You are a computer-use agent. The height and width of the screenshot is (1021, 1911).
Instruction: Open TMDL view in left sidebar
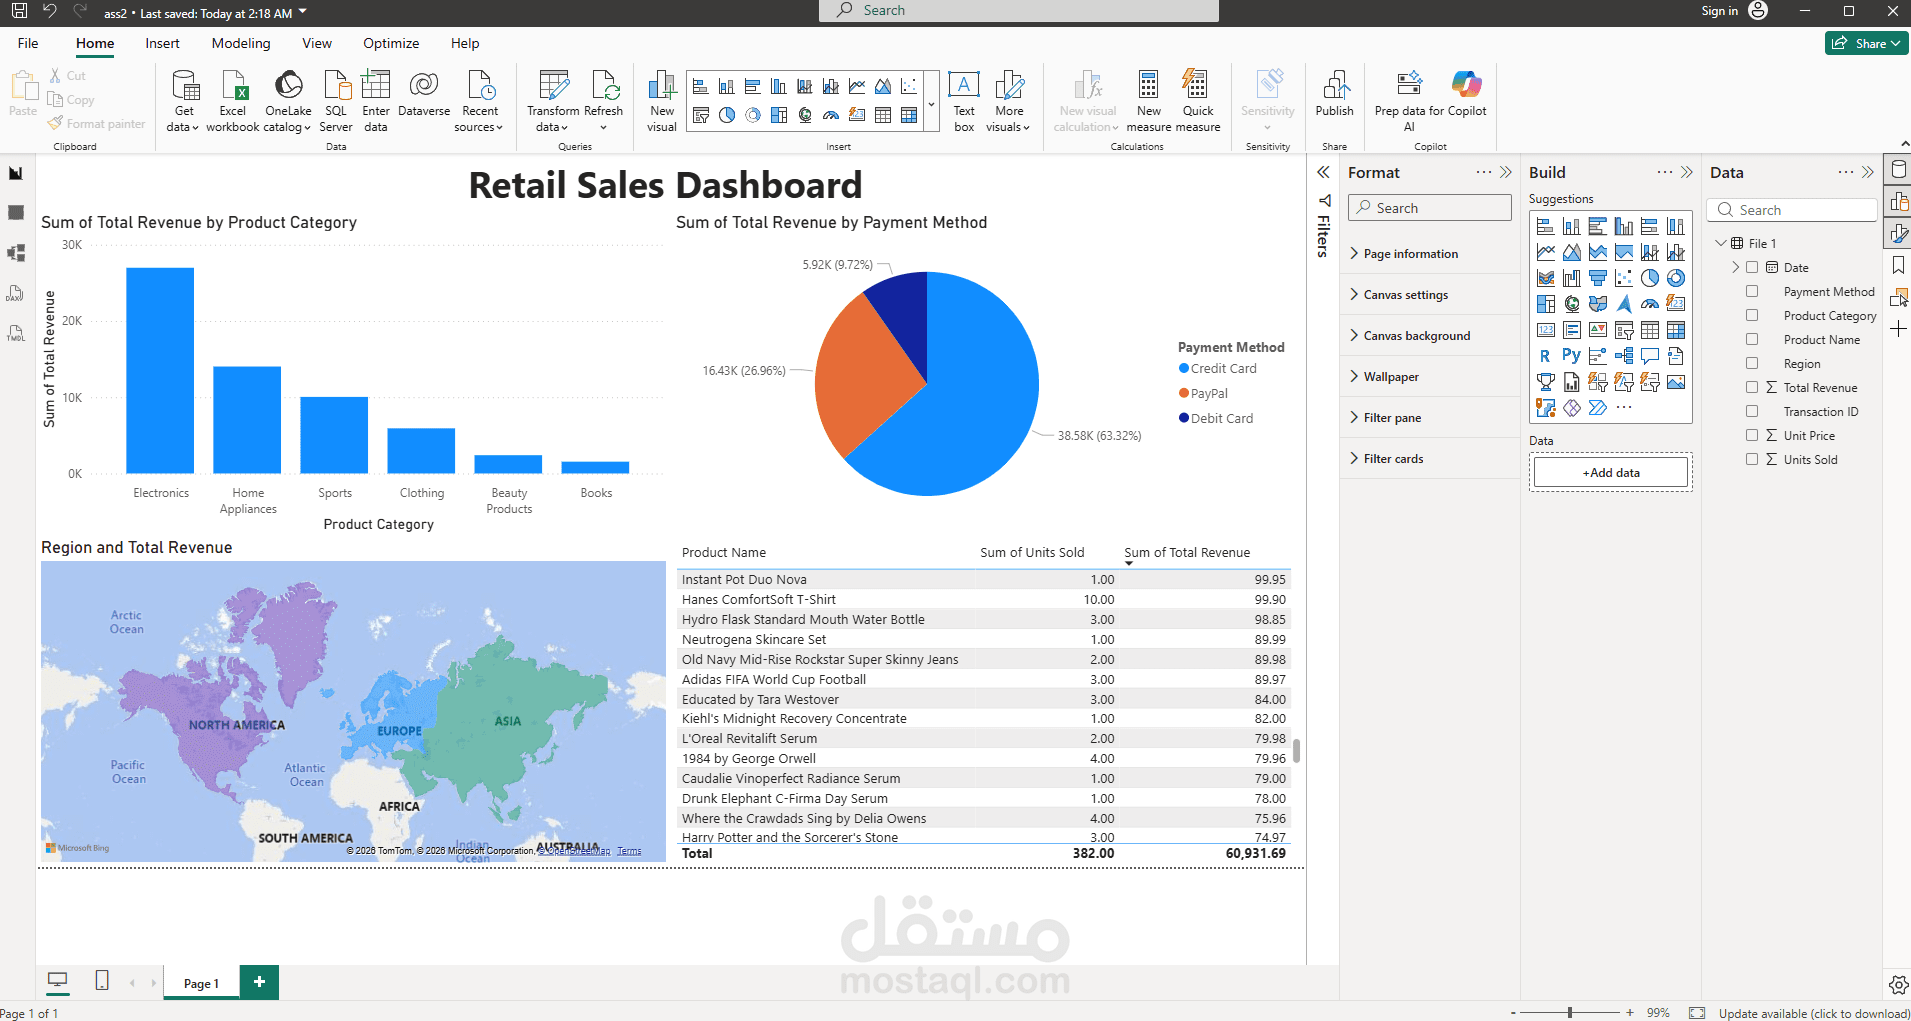tap(16, 333)
